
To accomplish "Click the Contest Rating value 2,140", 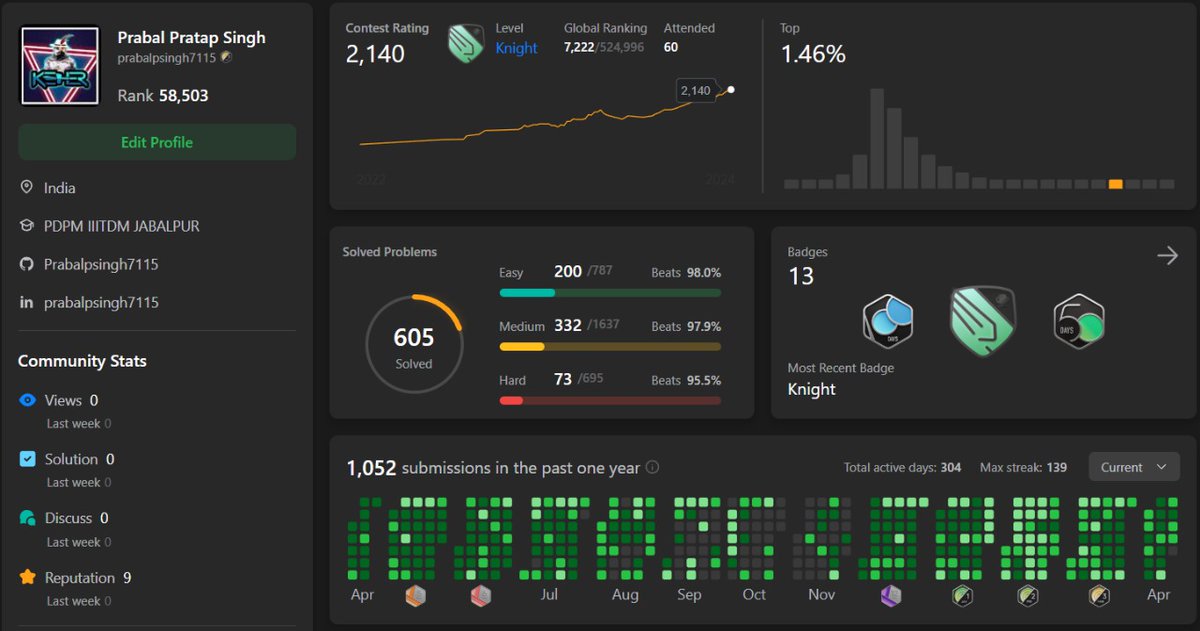I will (375, 54).
